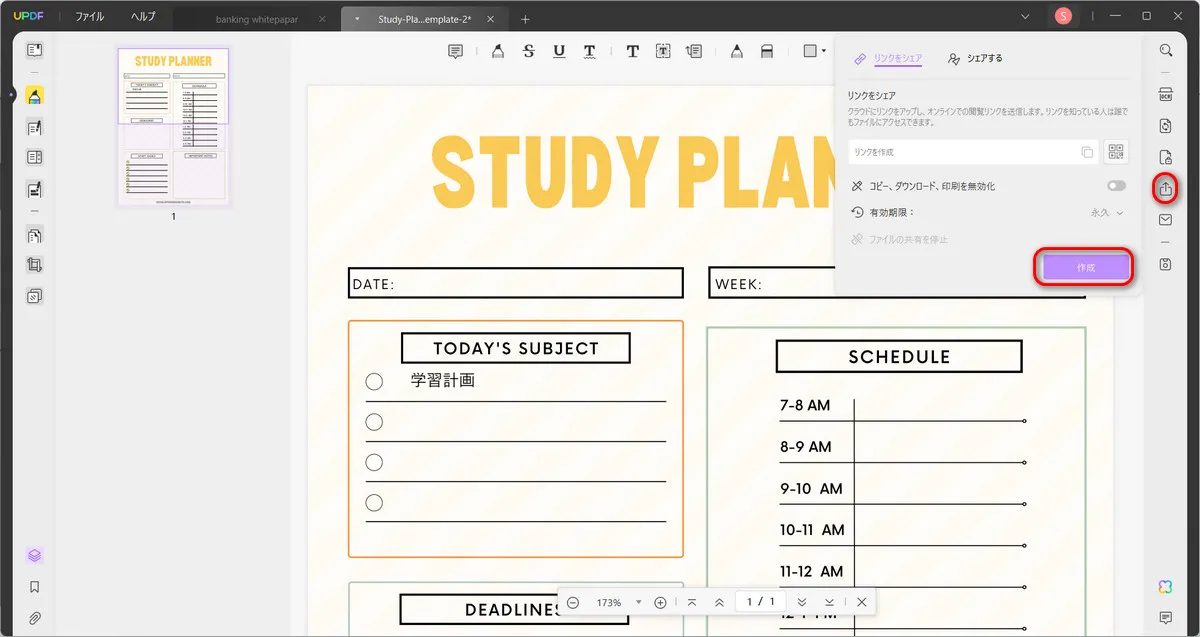
Task: Select the Text comment (T) tool
Action: click(x=632, y=51)
